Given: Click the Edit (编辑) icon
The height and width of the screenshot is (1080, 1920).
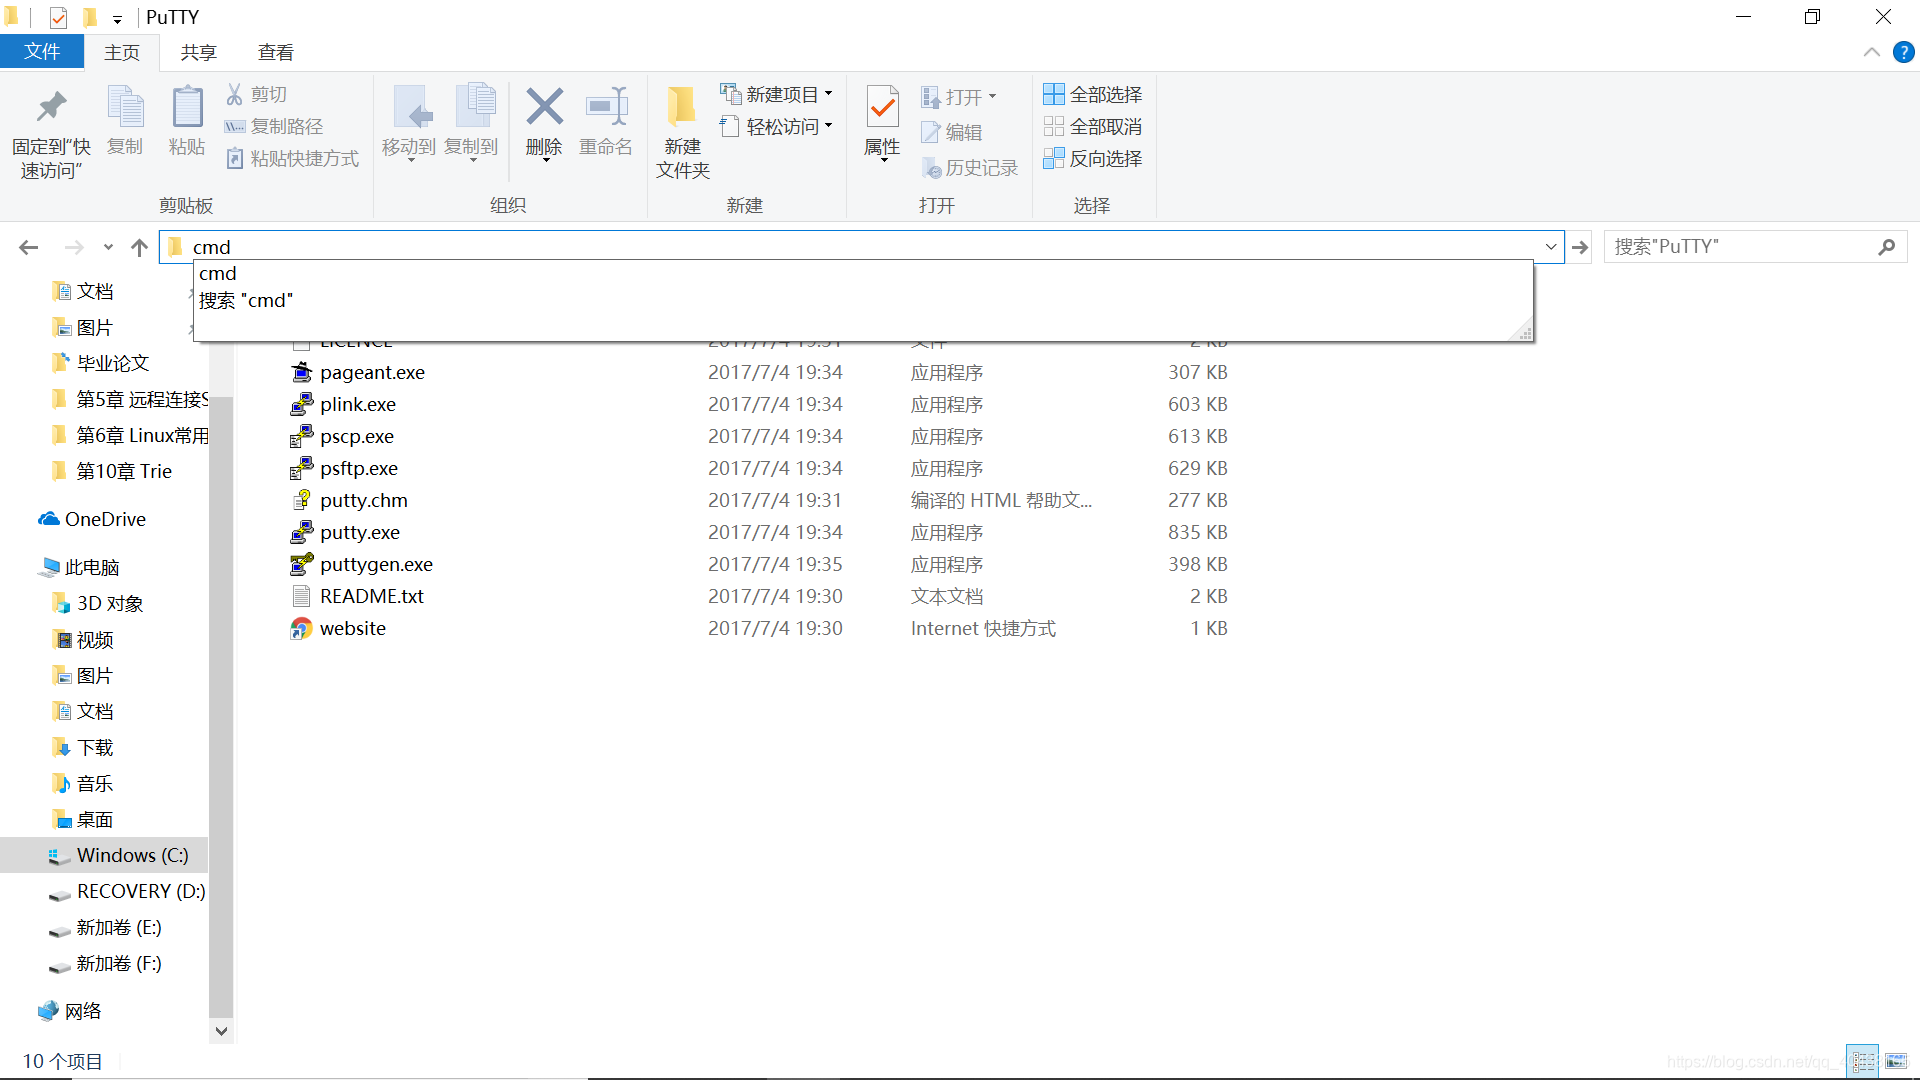Looking at the screenshot, I should (931, 132).
